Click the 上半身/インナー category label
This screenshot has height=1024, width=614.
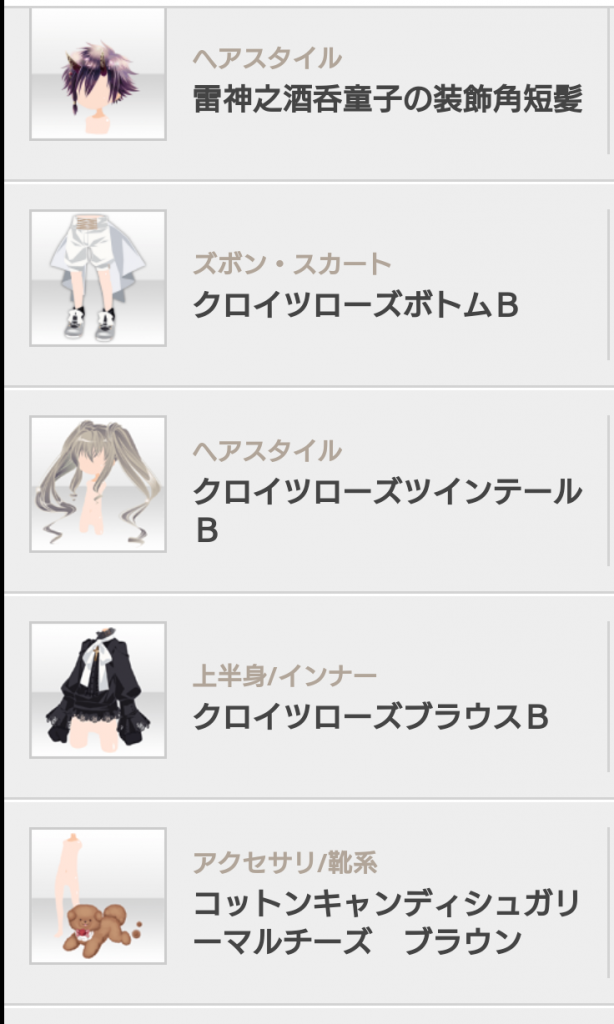(x=284, y=676)
